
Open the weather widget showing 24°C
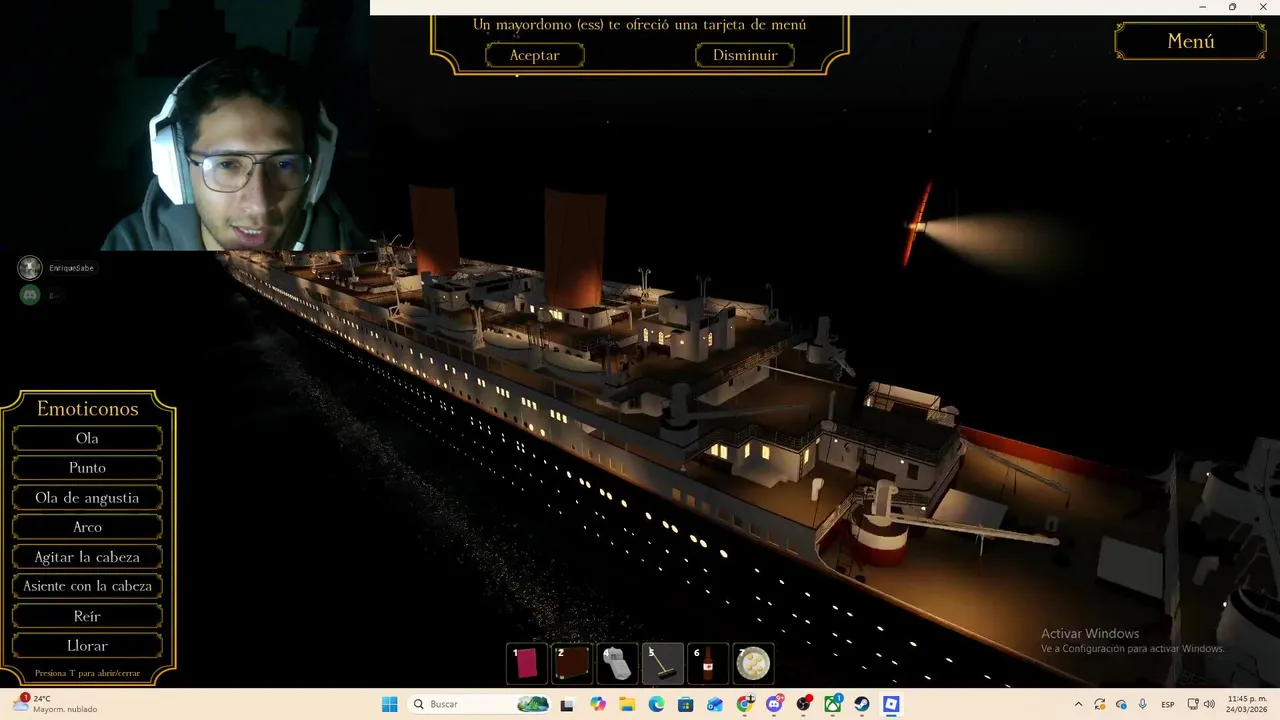click(56, 704)
